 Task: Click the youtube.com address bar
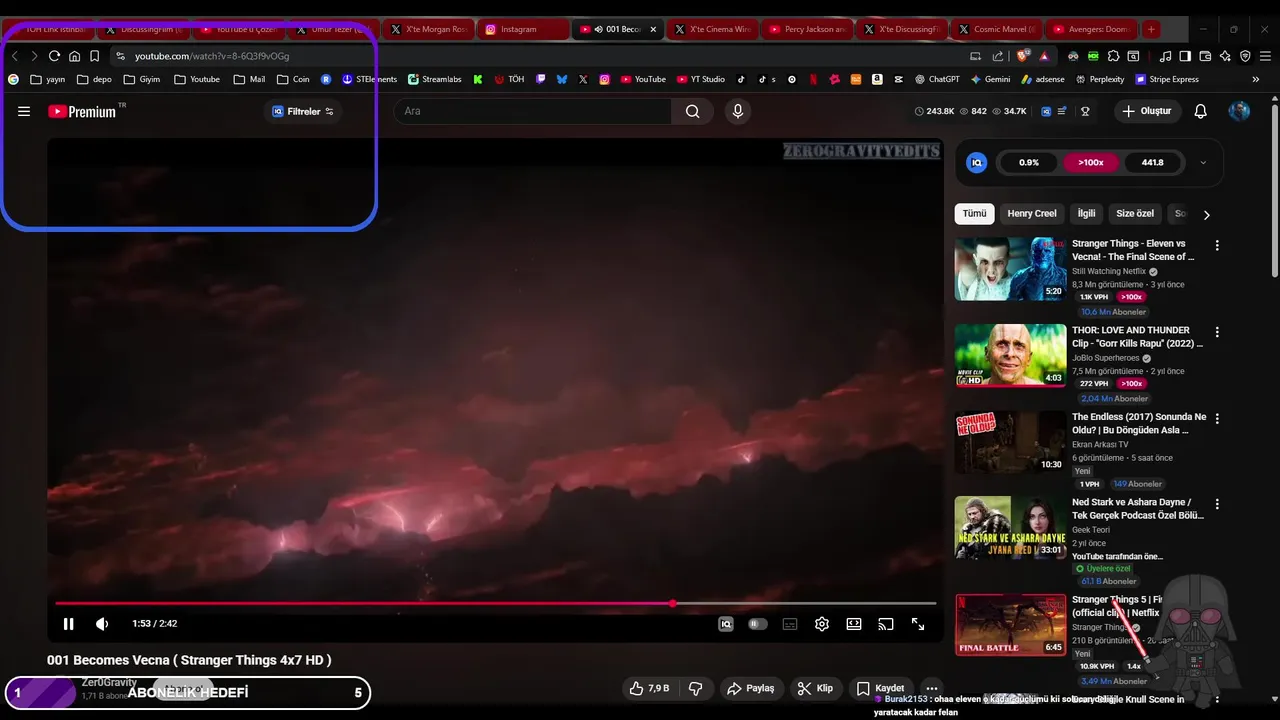pyautogui.click(x=540, y=56)
